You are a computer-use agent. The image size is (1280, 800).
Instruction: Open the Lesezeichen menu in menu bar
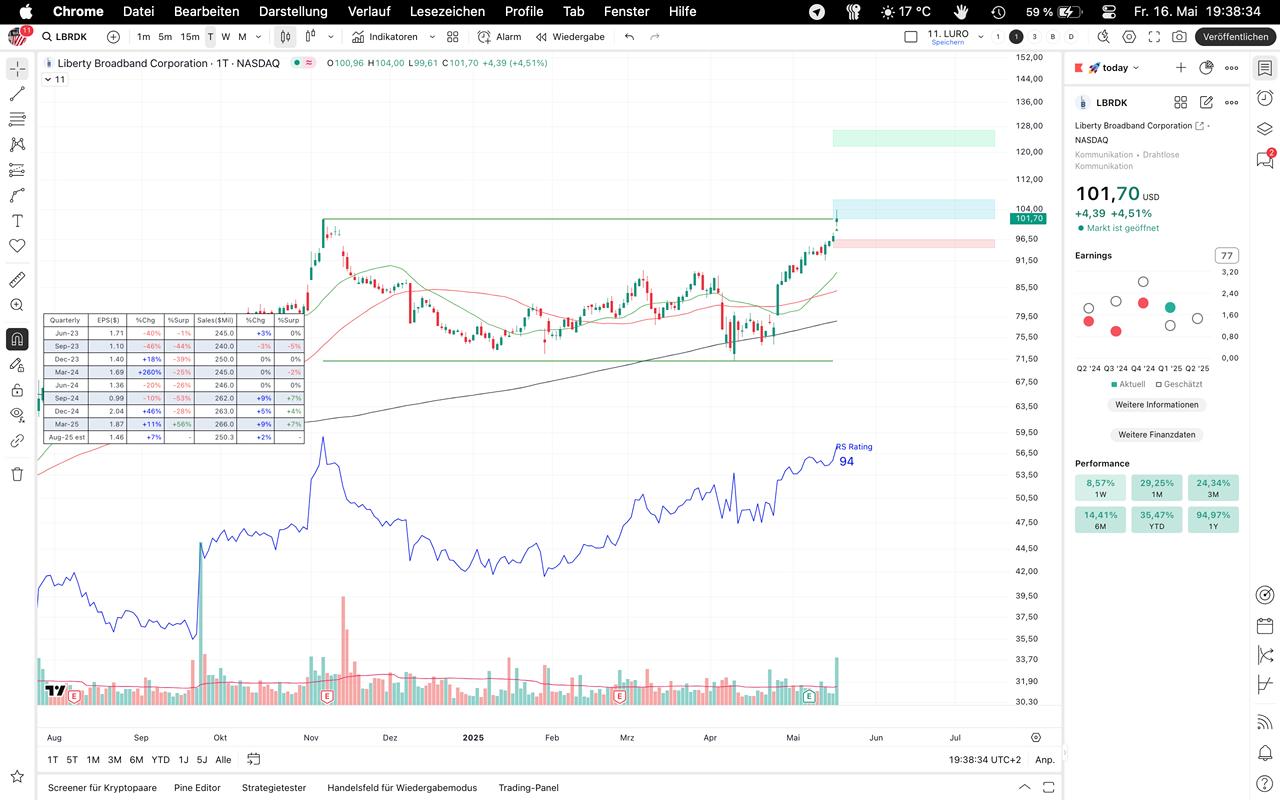pos(447,11)
